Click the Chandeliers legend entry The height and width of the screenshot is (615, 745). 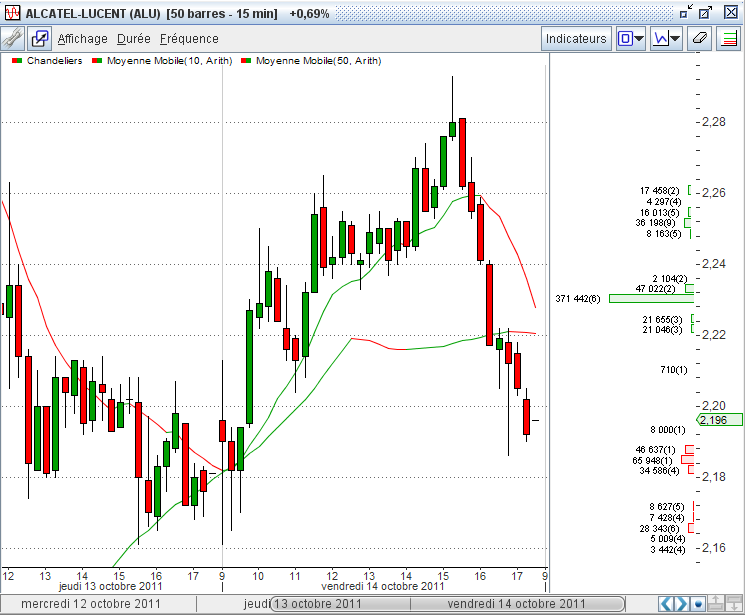pos(48,60)
